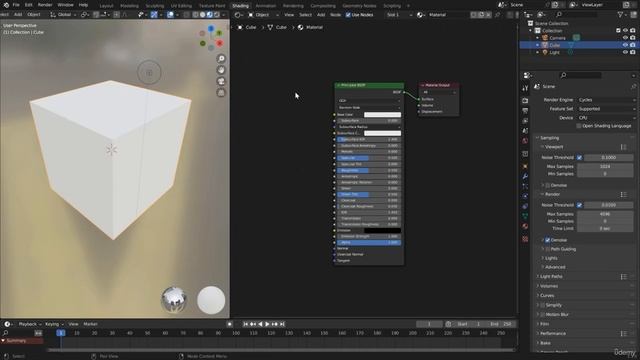
Task: Open the Window menu
Action: click(x=65, y=5)
